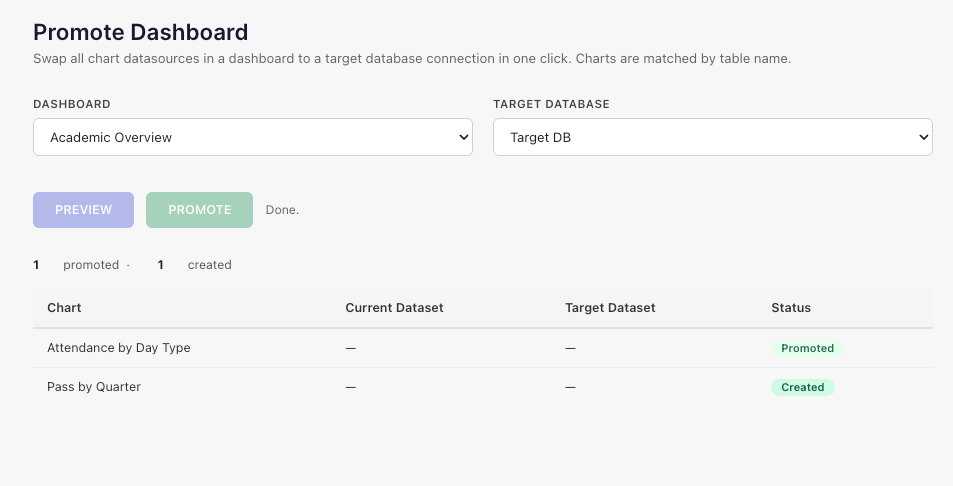Click the 'Done.' status message
Screen dimensions: 953x486
coord(282,210)
